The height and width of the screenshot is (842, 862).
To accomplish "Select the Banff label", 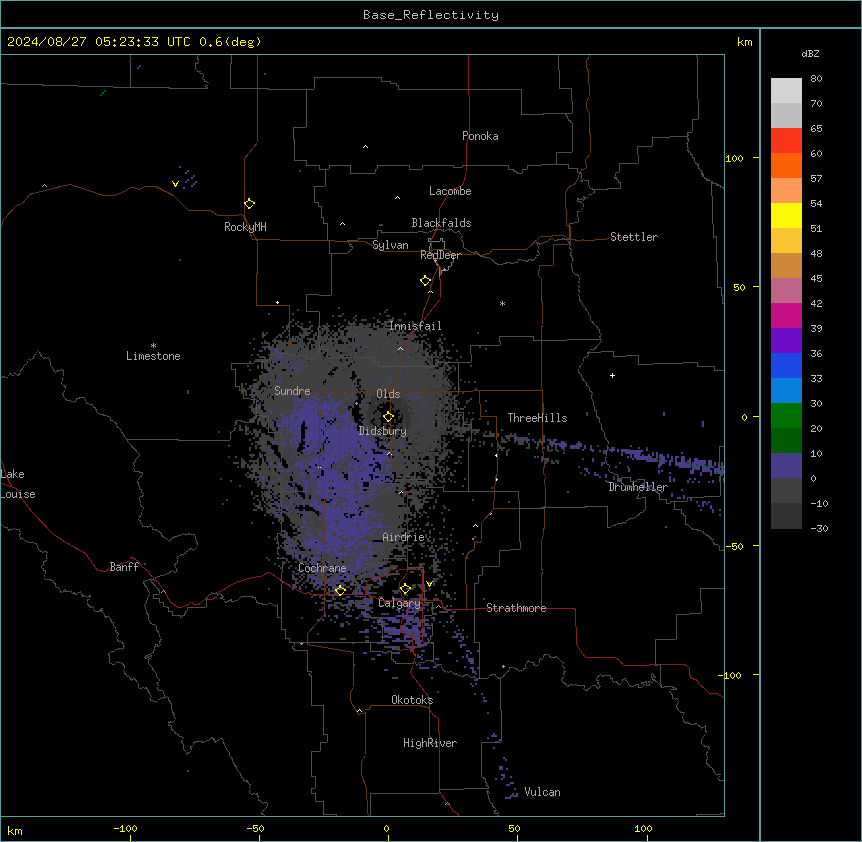I will (124, 567).
